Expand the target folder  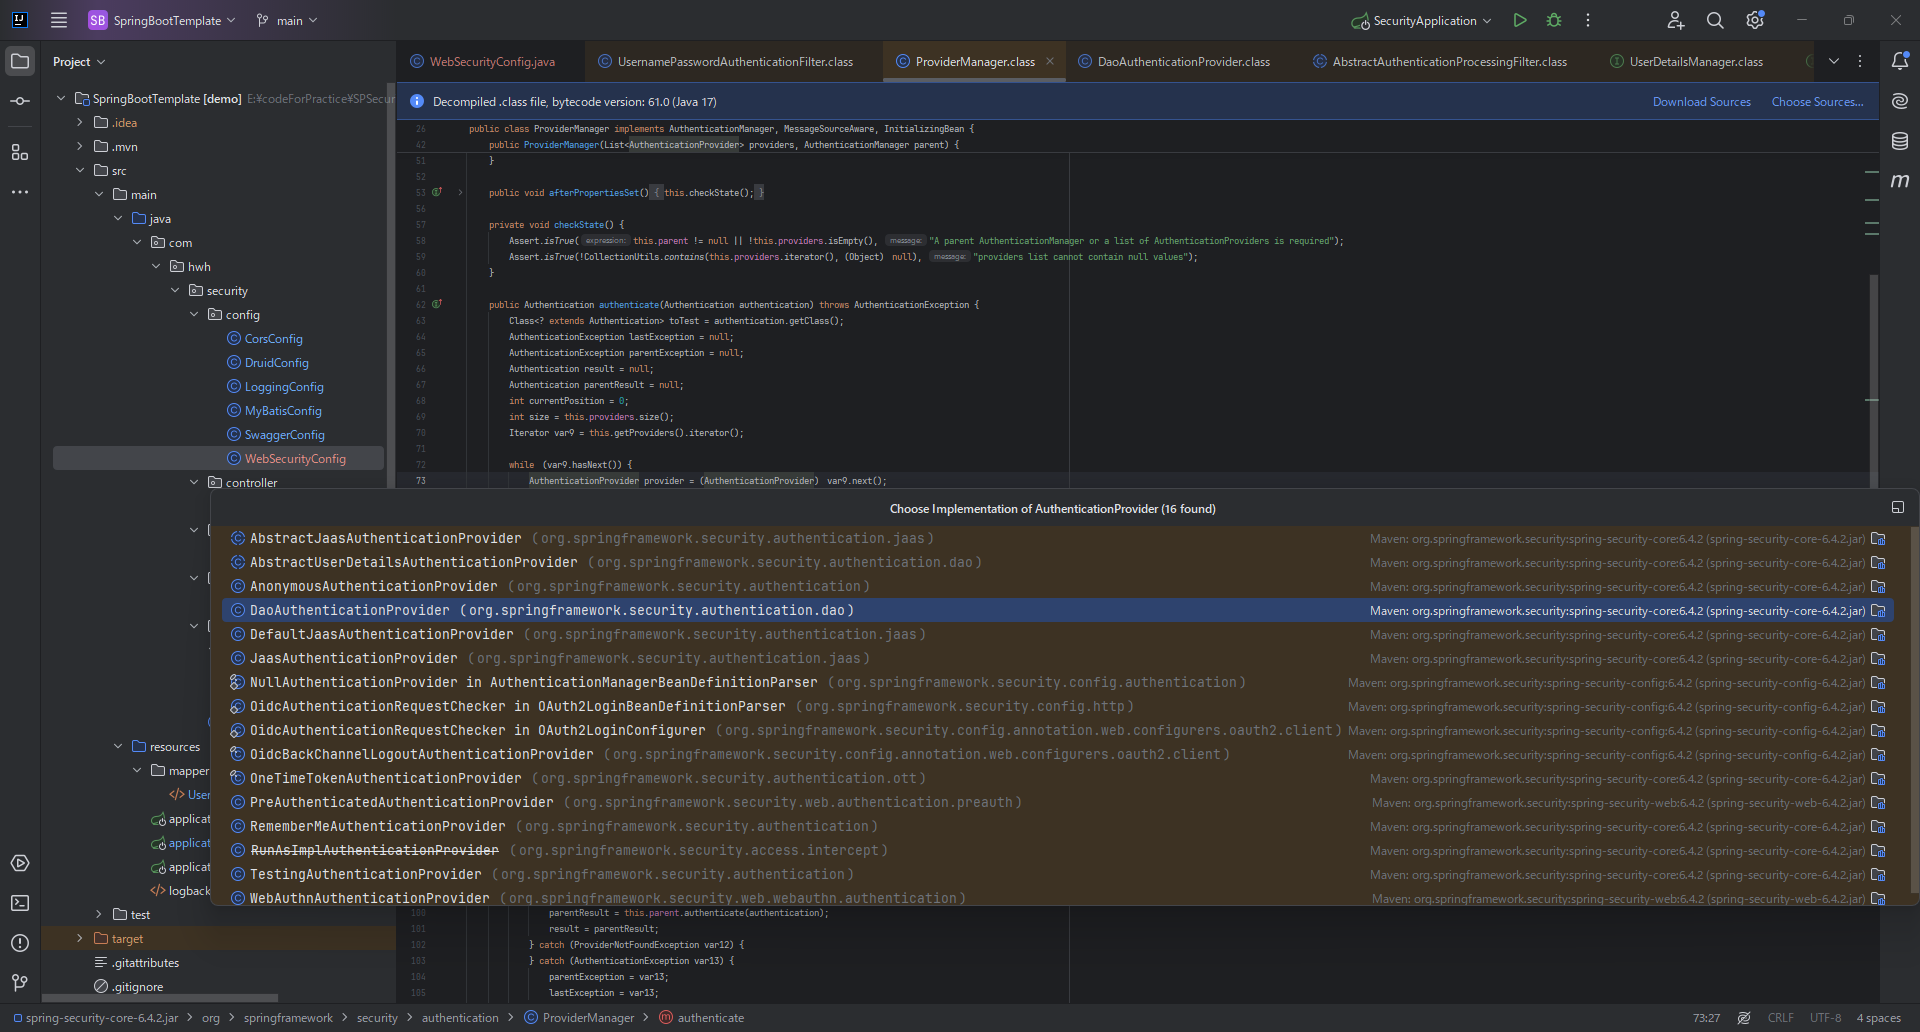click(x=80, y=938)
